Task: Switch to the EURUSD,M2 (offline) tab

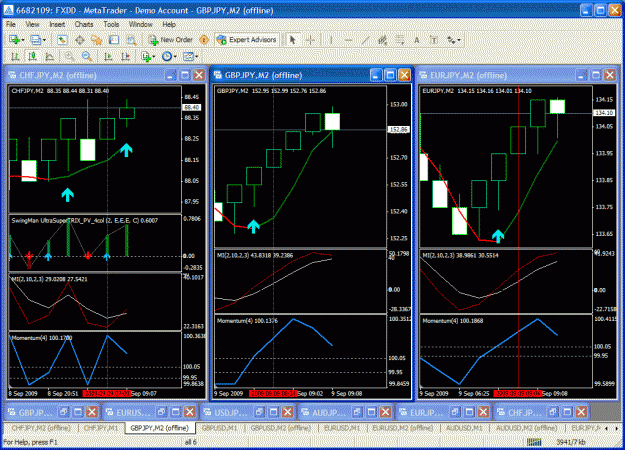Action: (403, 428)
